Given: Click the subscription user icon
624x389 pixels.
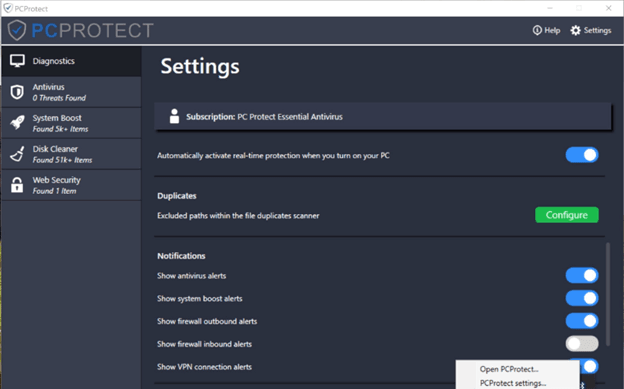Looking at the screenshot, I should point(174,116).
